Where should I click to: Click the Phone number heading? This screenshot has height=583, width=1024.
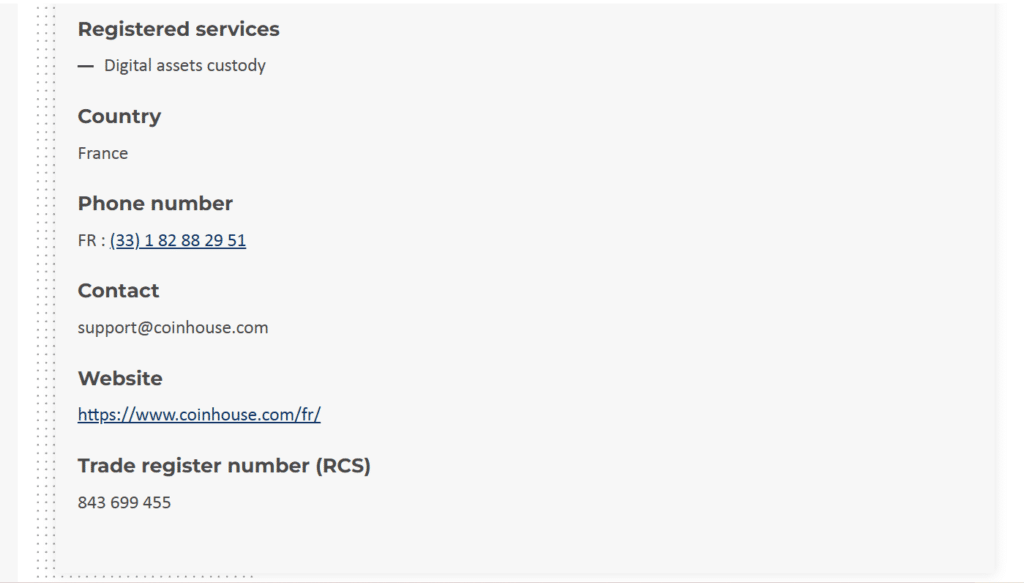155,203
